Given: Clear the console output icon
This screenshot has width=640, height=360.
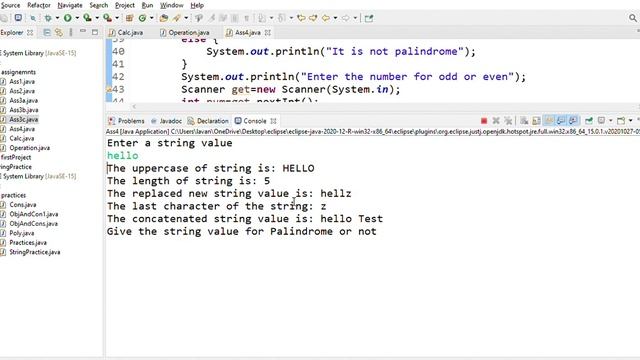Looking at the screenshot, I should [524, 121].
